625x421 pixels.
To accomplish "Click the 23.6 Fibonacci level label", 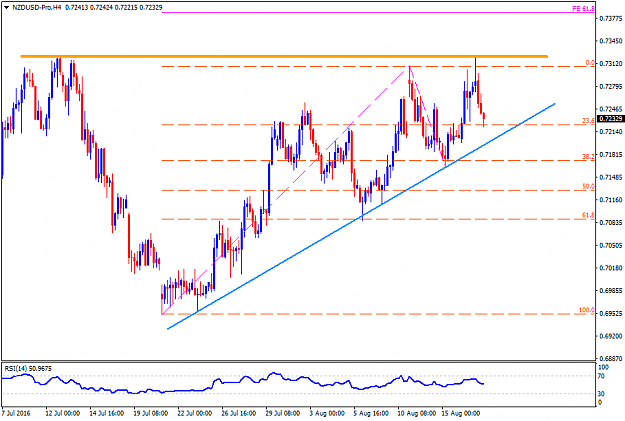I will (x=588, y=120).
